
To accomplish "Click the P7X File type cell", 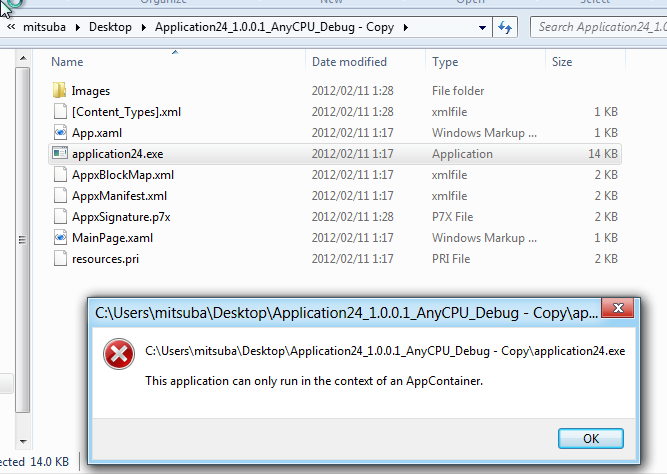I will point(453,217).
